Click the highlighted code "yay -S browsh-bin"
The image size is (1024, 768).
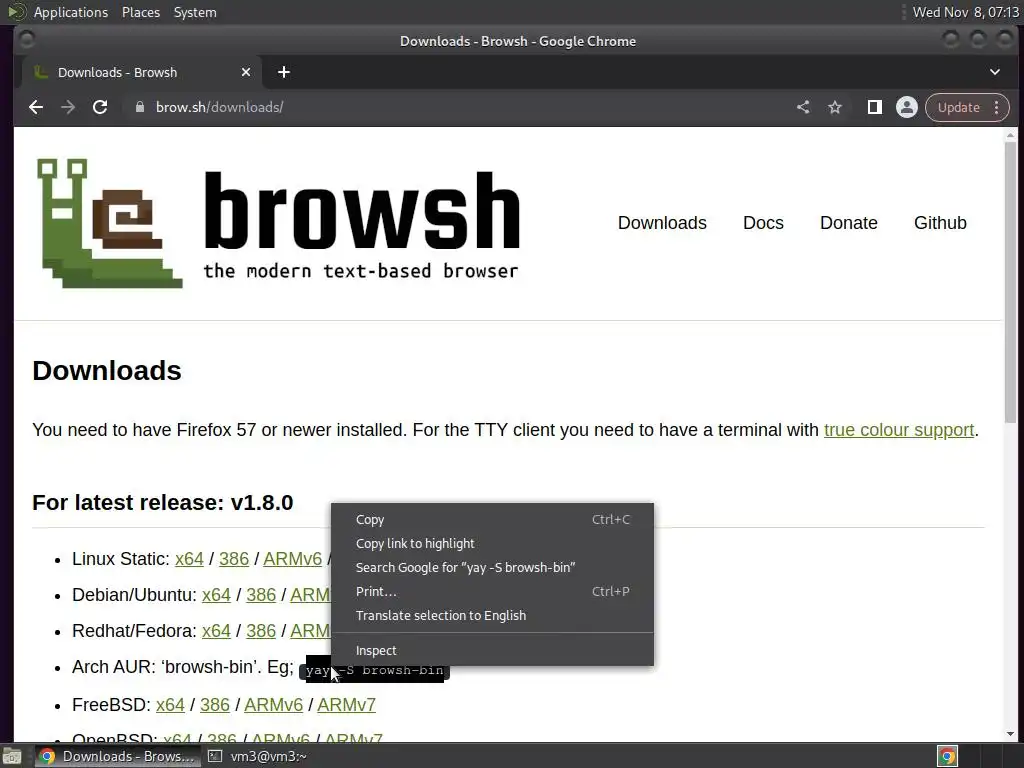coord(374,671)
